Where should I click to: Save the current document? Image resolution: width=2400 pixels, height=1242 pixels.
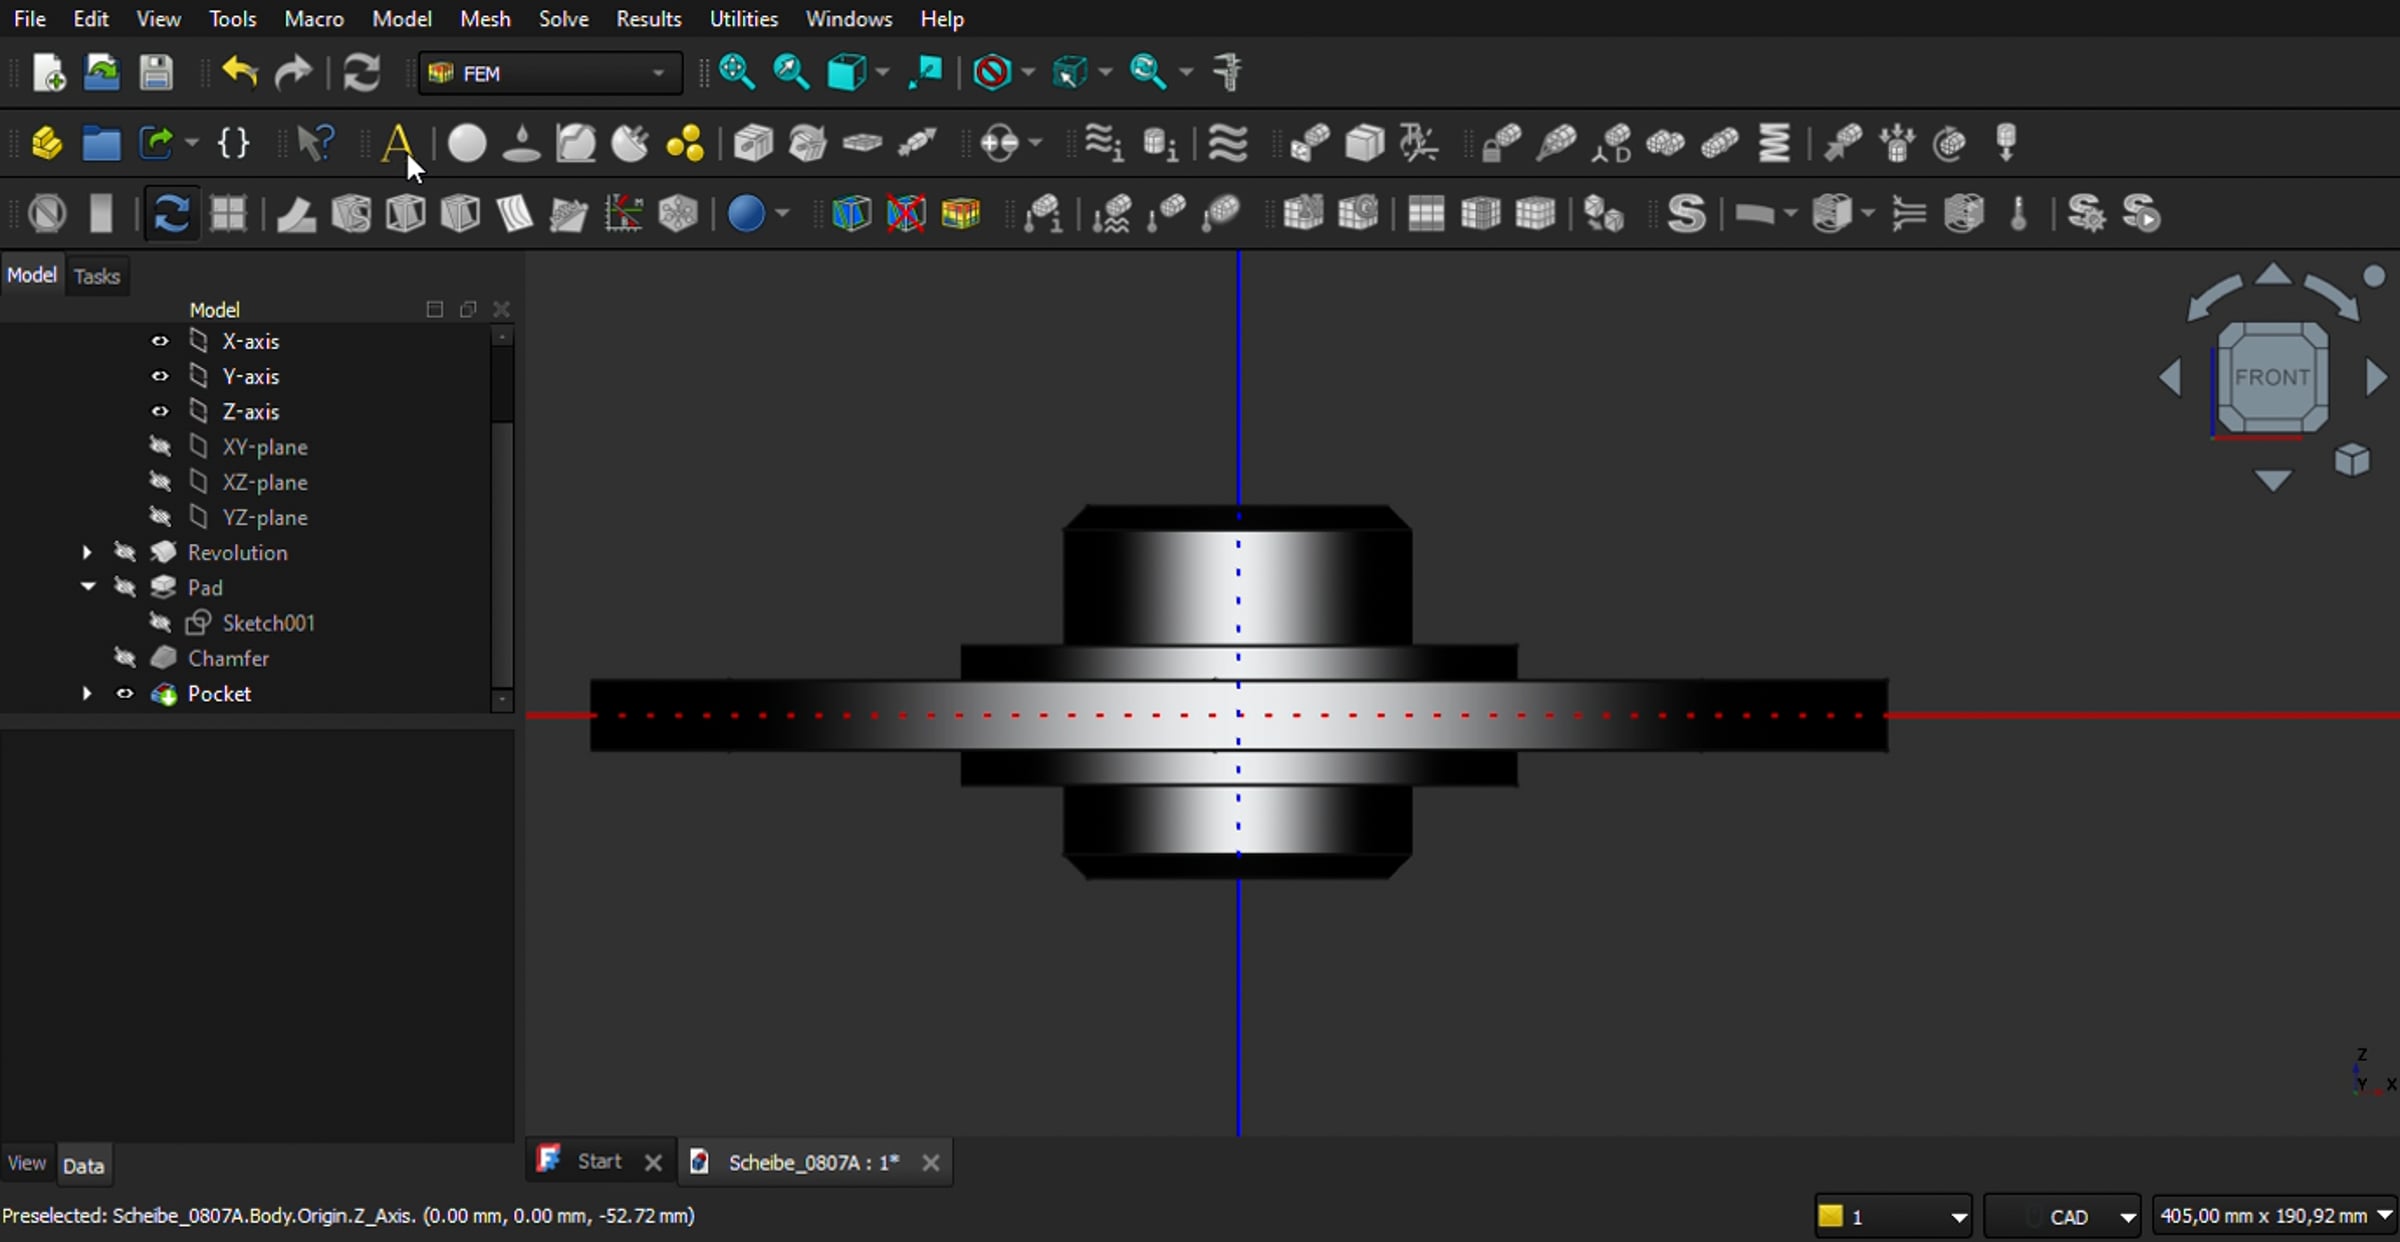tap(156, 71)
